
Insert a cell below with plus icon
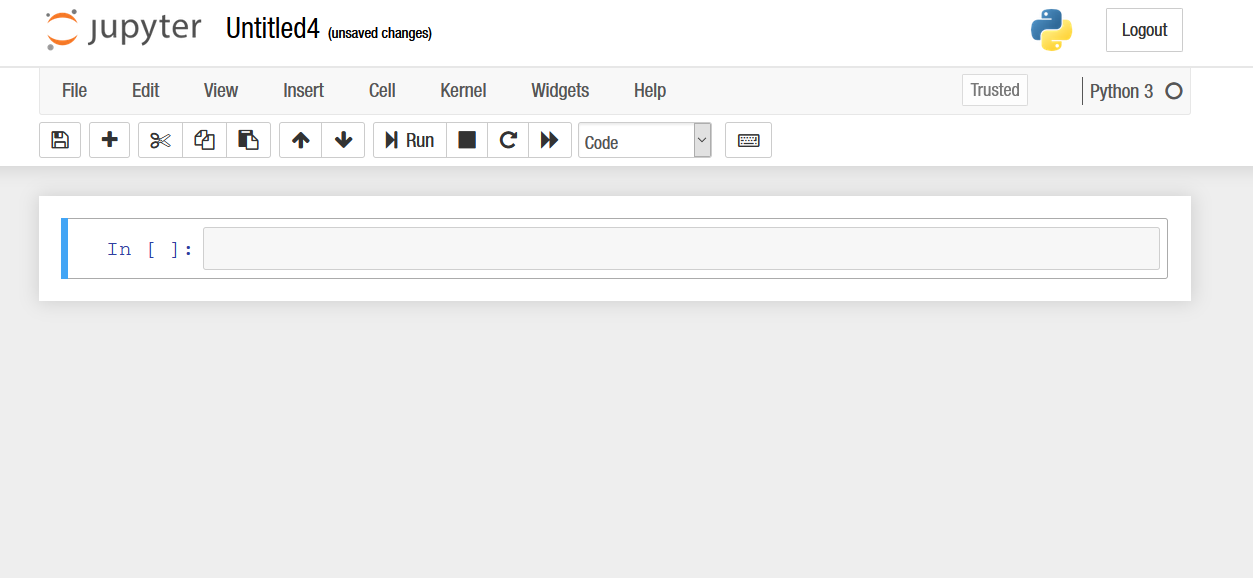[110, 140]
